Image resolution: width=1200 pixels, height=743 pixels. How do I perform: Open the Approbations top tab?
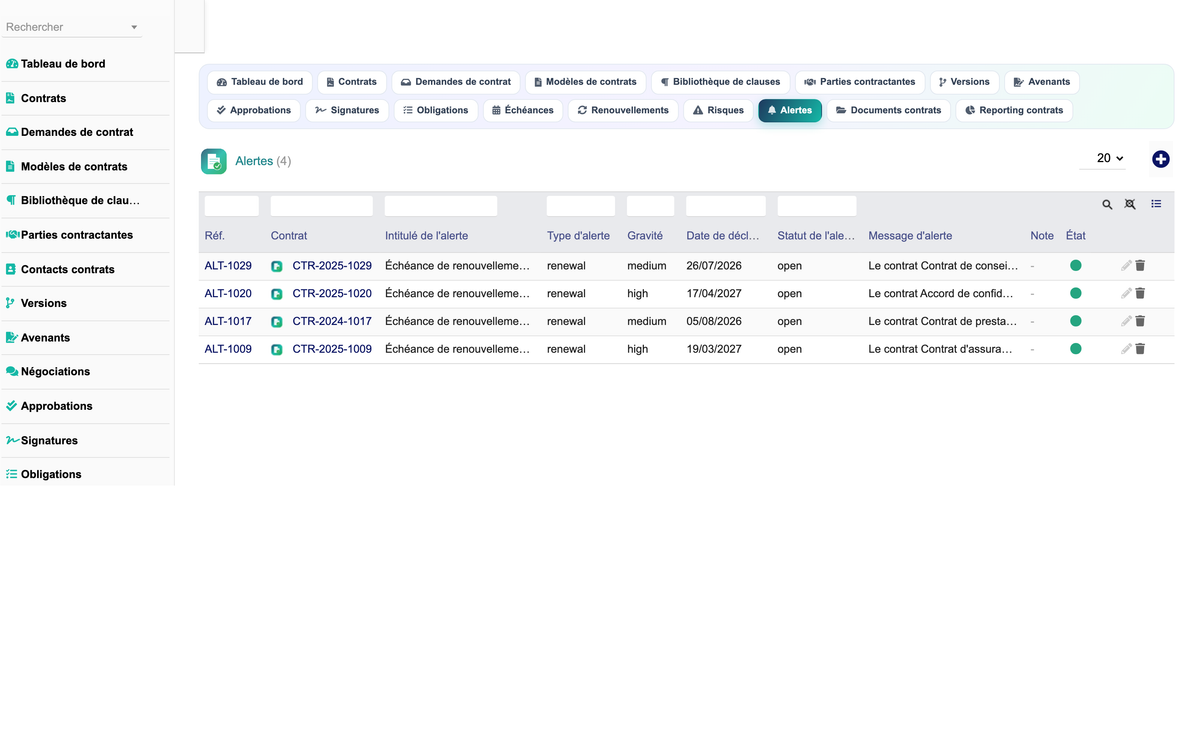click(254, 110)
